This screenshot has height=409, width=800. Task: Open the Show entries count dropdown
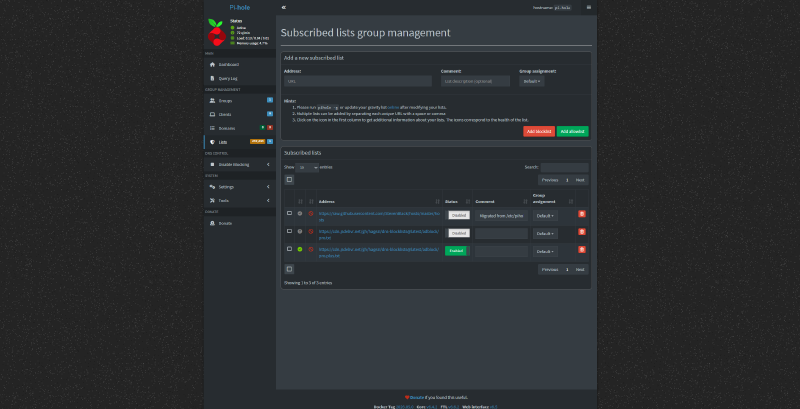(307, 167)
